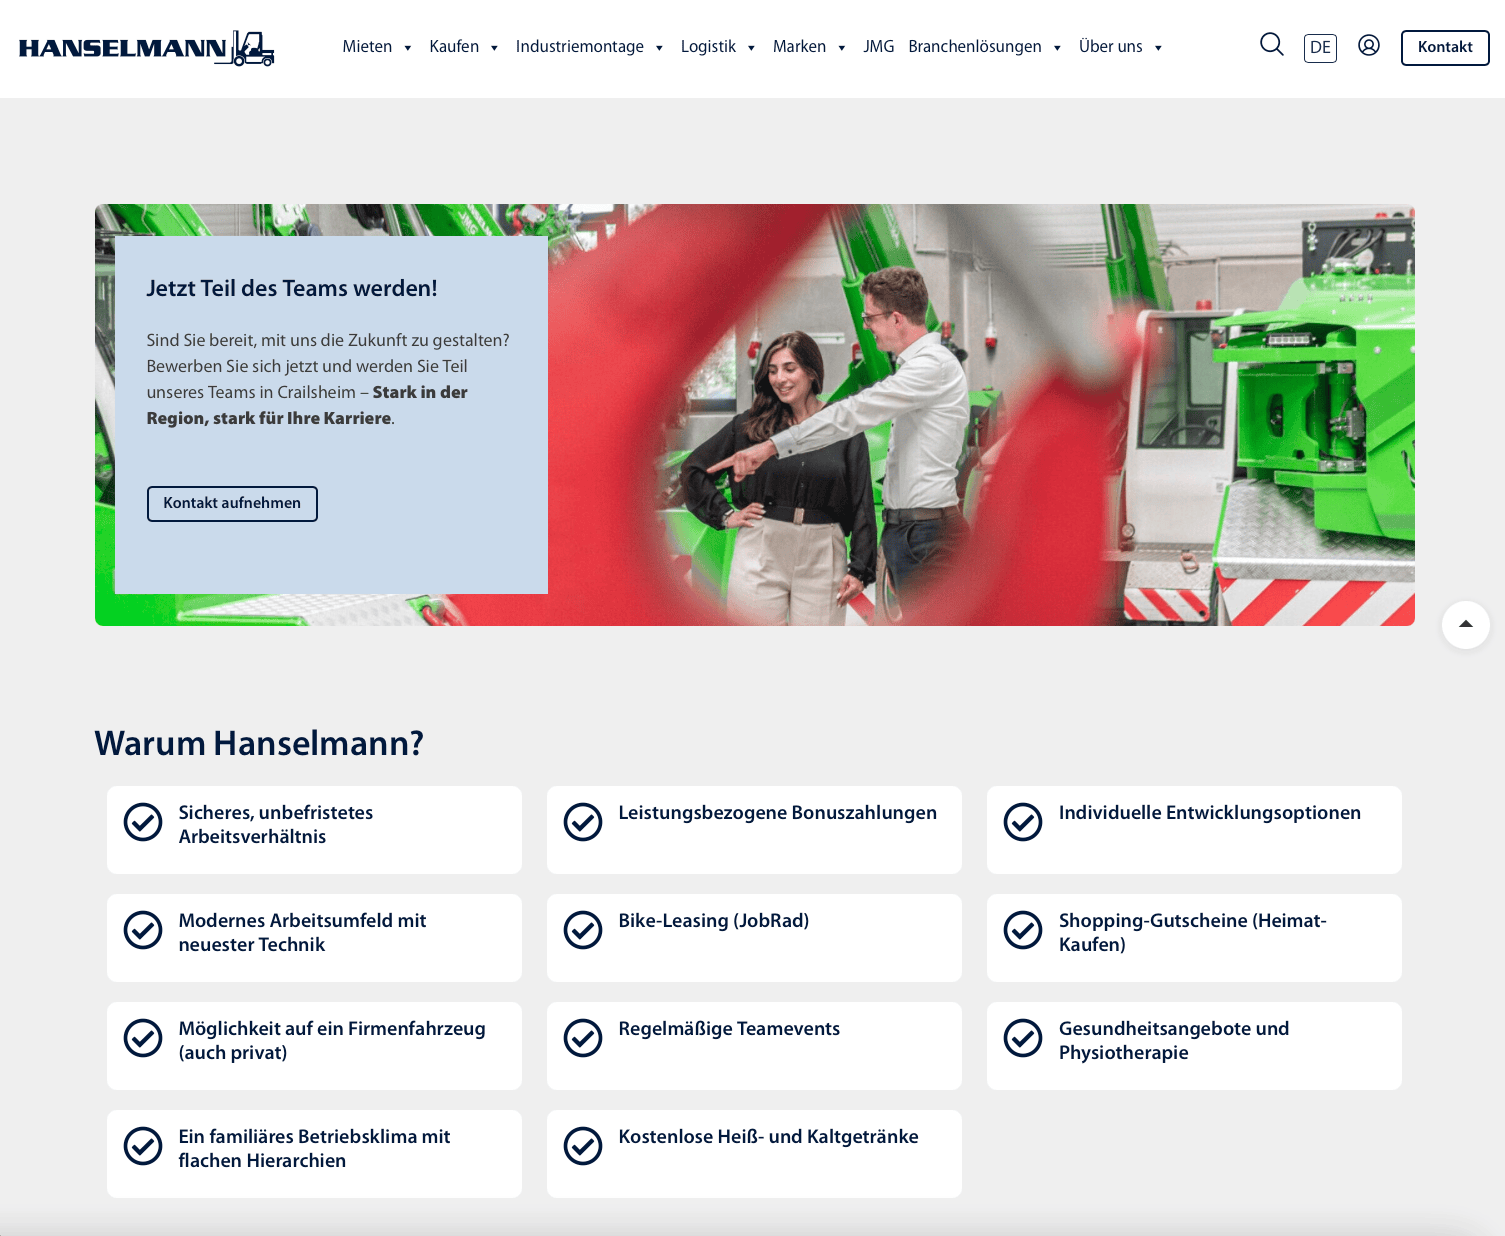Image resolution: width=1505 pixels, height=1236 pixels.
Task: Click the scroll-to-top arrow button
Action: click(1465, 625)
